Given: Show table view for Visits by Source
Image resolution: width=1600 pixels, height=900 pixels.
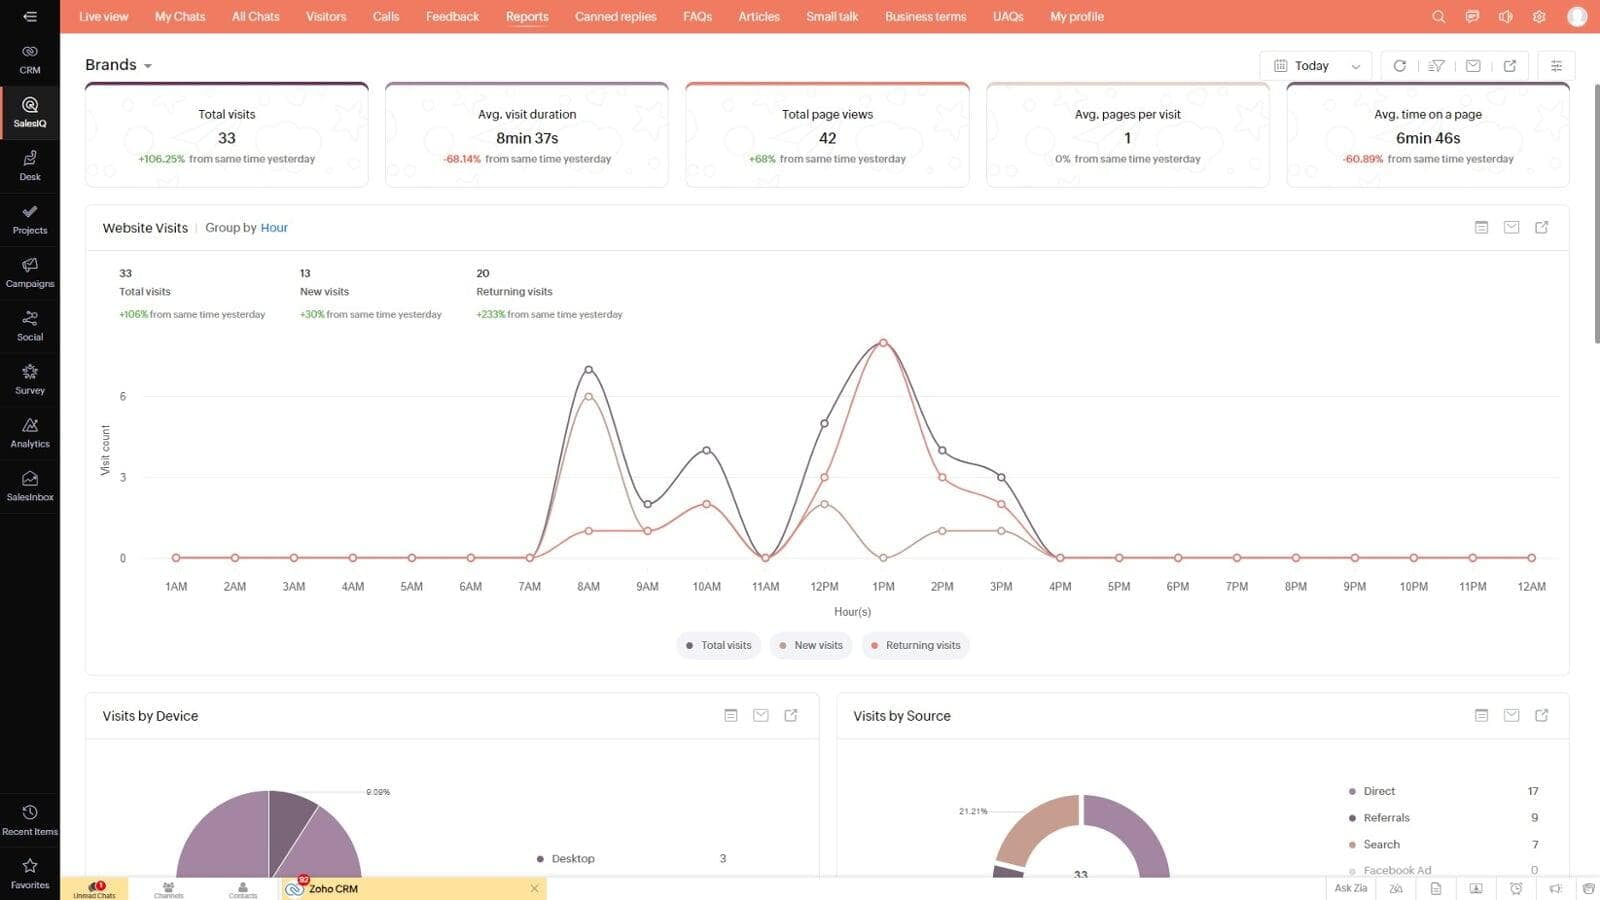Looking at the screenshot, I should pyautogui.click(x=1481, y=716).
